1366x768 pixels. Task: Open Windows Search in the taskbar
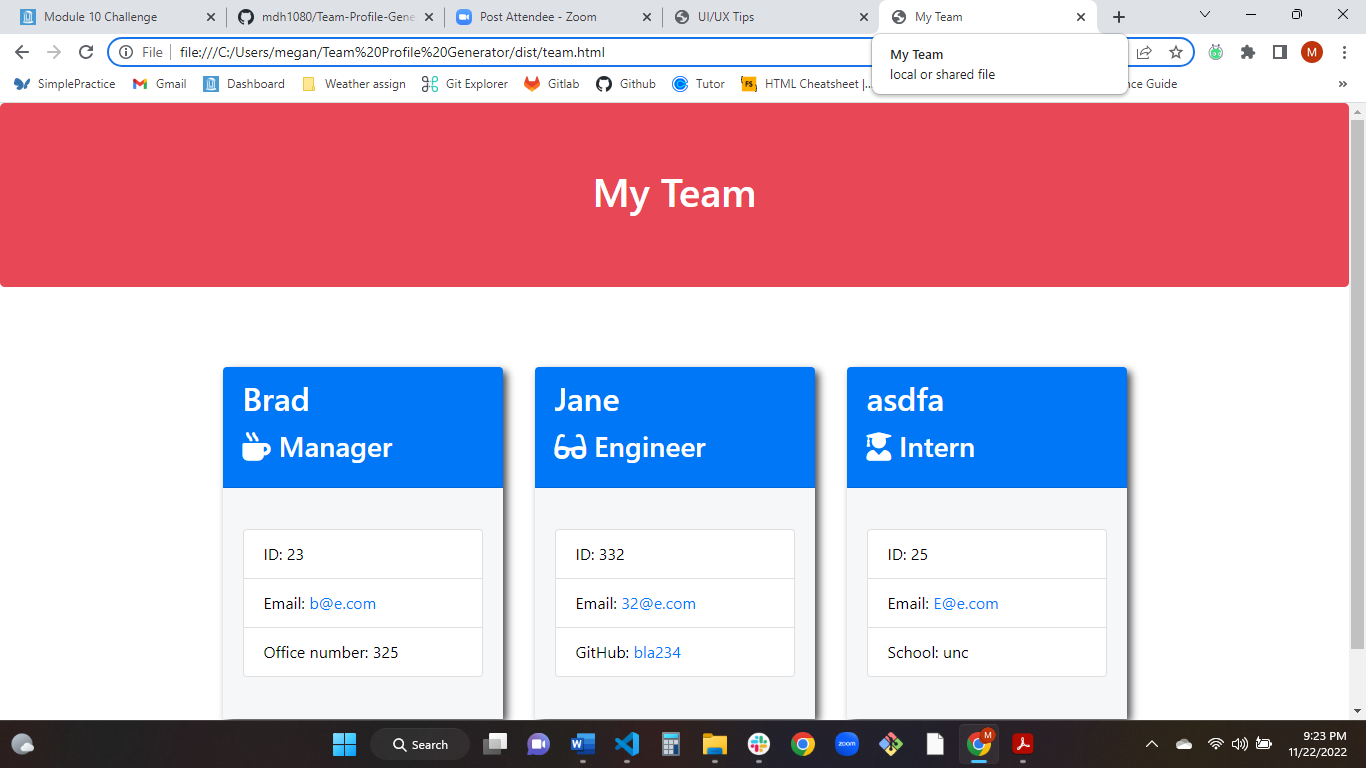pos(419,744)
